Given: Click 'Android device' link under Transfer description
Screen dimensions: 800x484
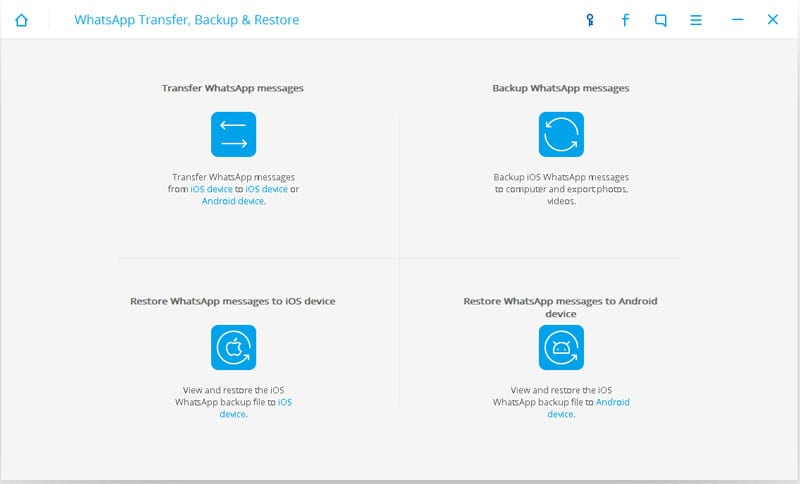Looking at the screenshot, I should pos(233,201).
